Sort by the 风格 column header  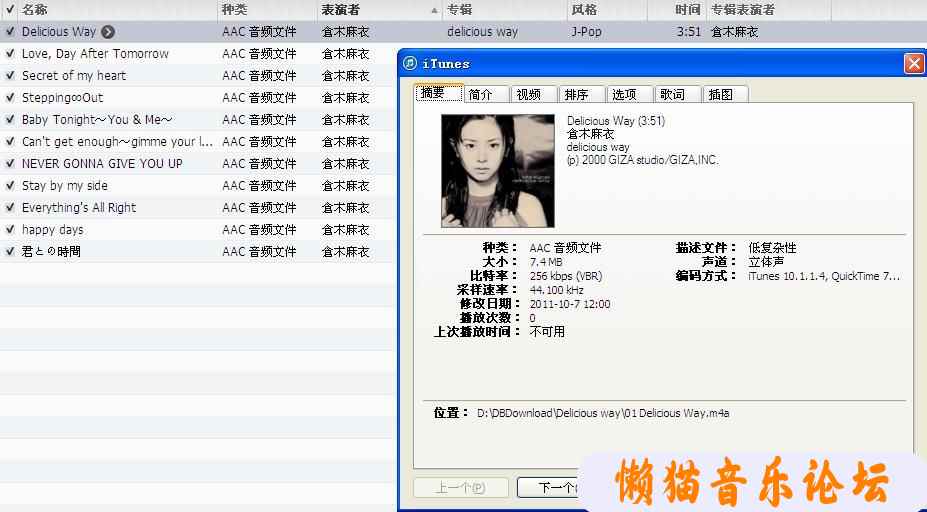[607, 10]
